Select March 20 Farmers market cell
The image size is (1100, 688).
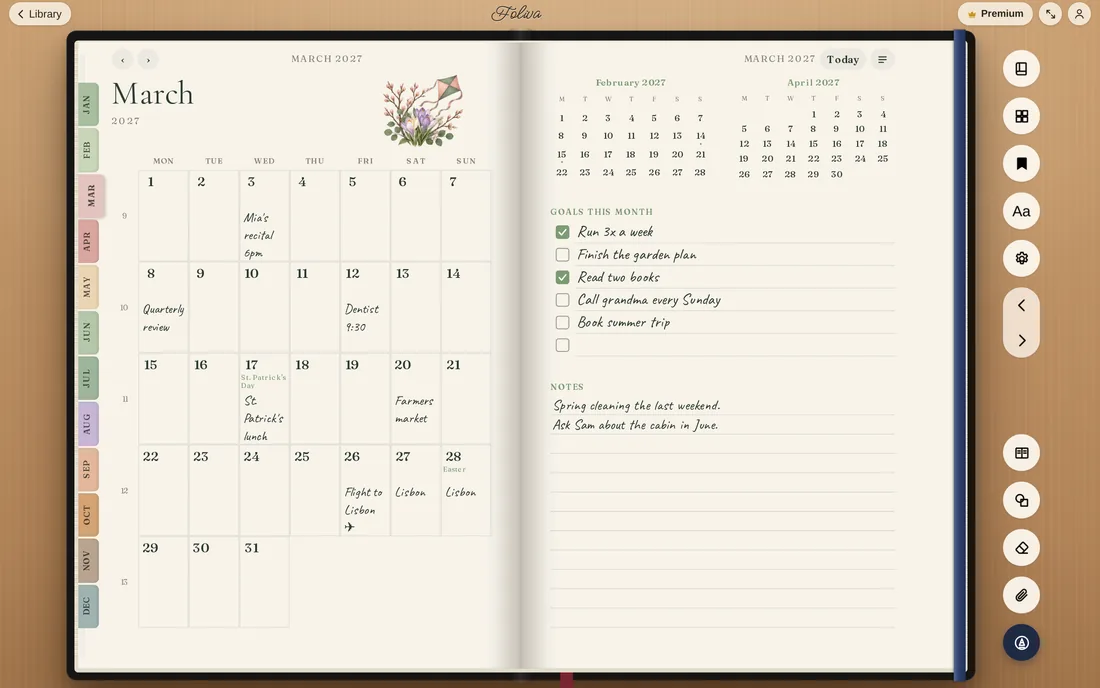point(415,399)
